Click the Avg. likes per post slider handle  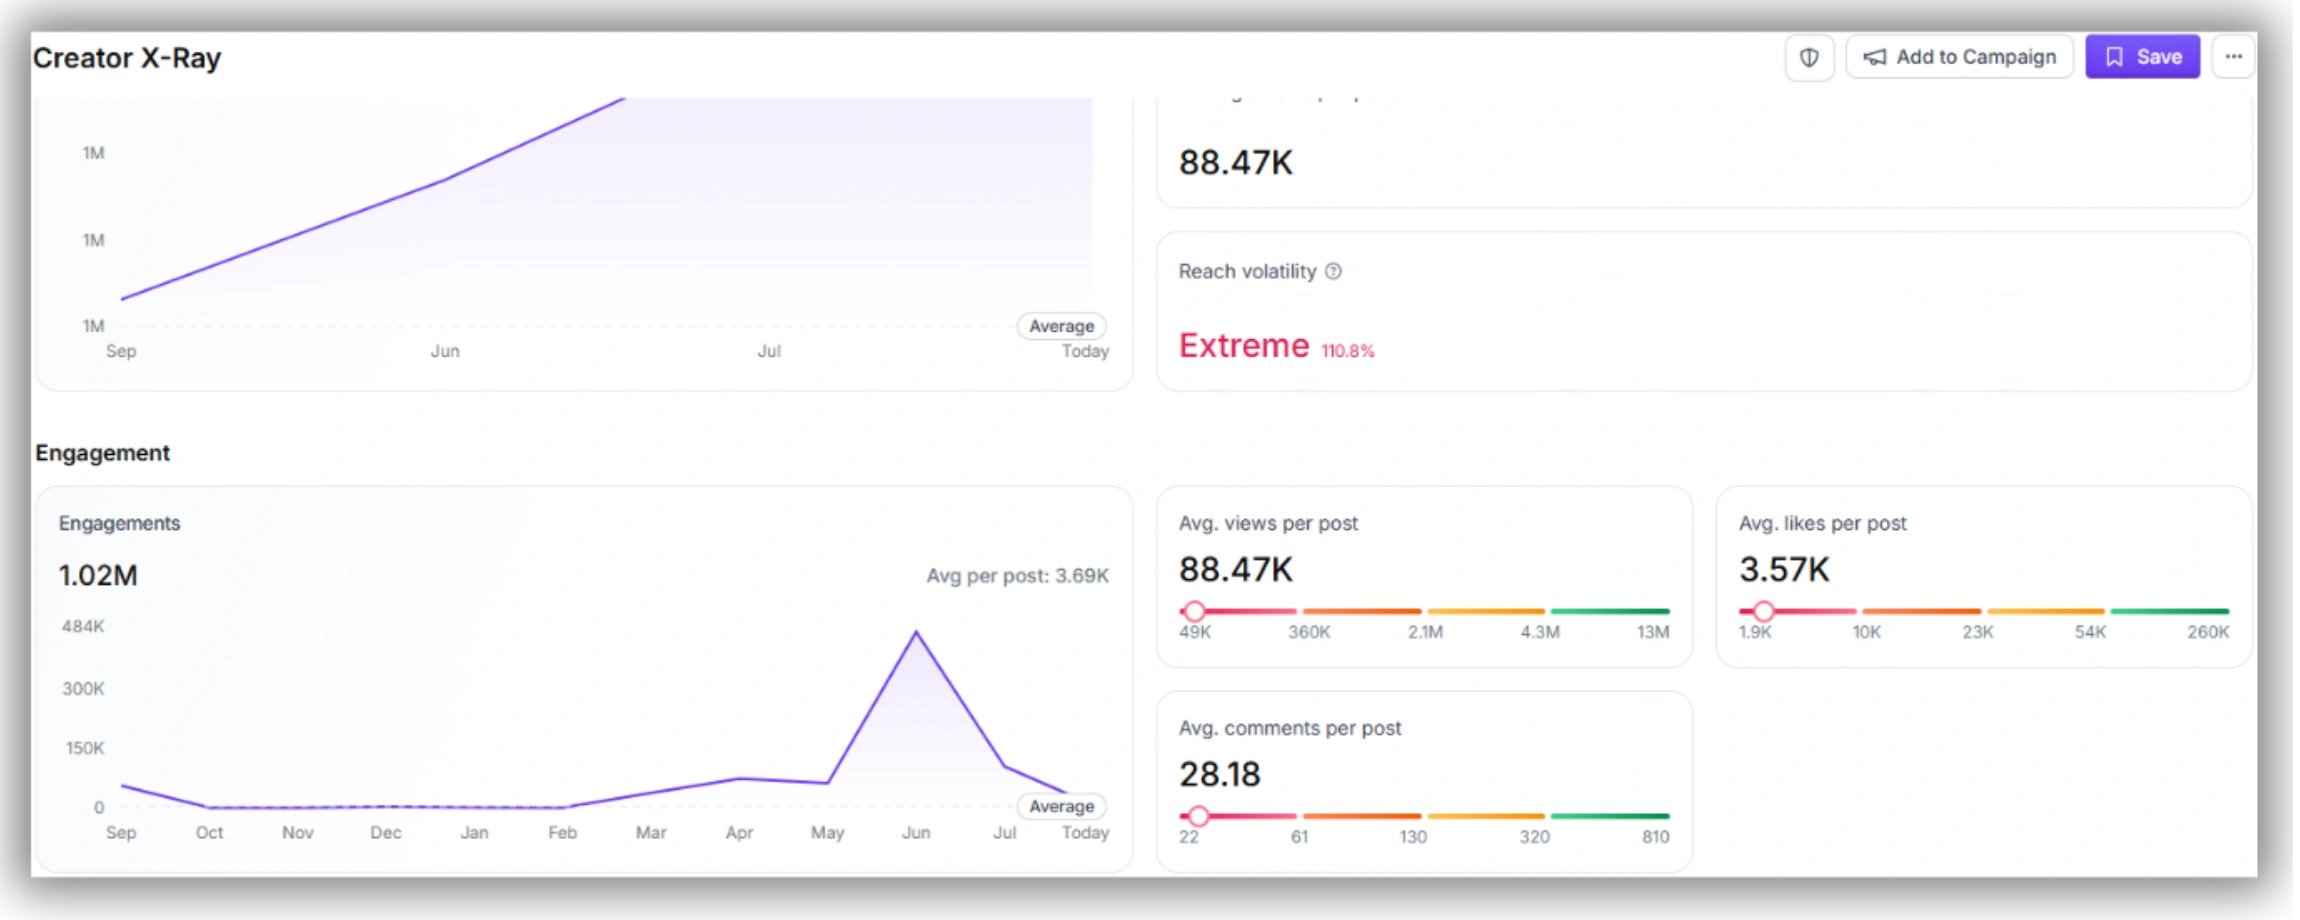(x=1764, y=610)
